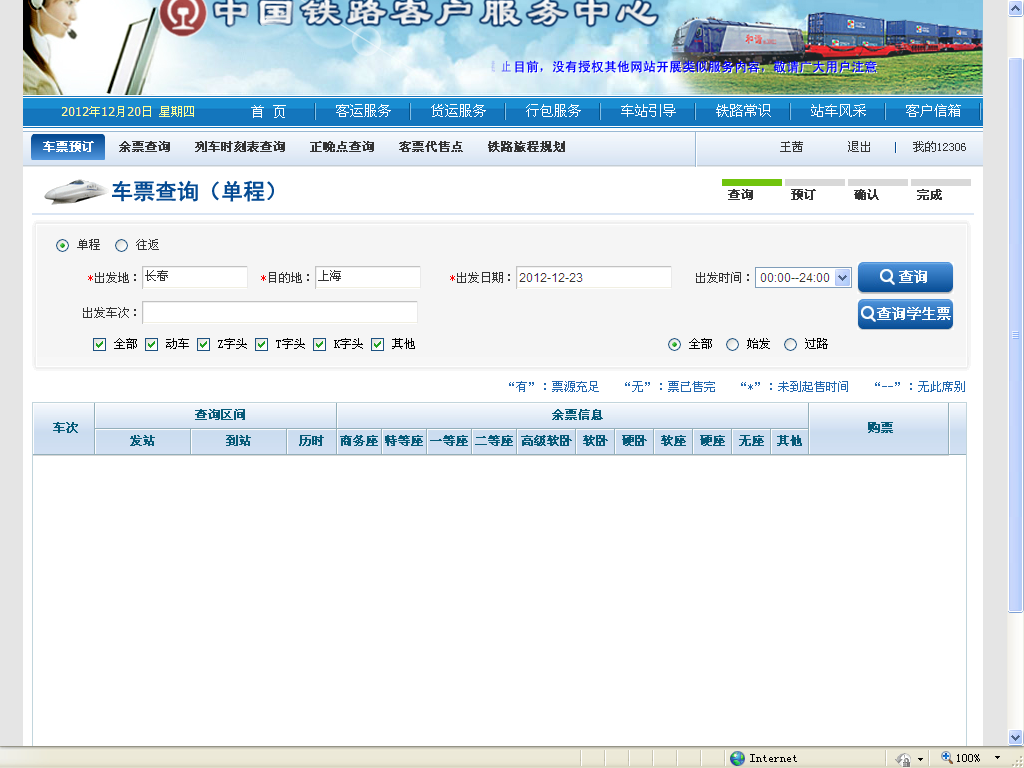Open the 客户信箱 menu
This screenshot has width=1024, height=768.
[x=933, y=111]
